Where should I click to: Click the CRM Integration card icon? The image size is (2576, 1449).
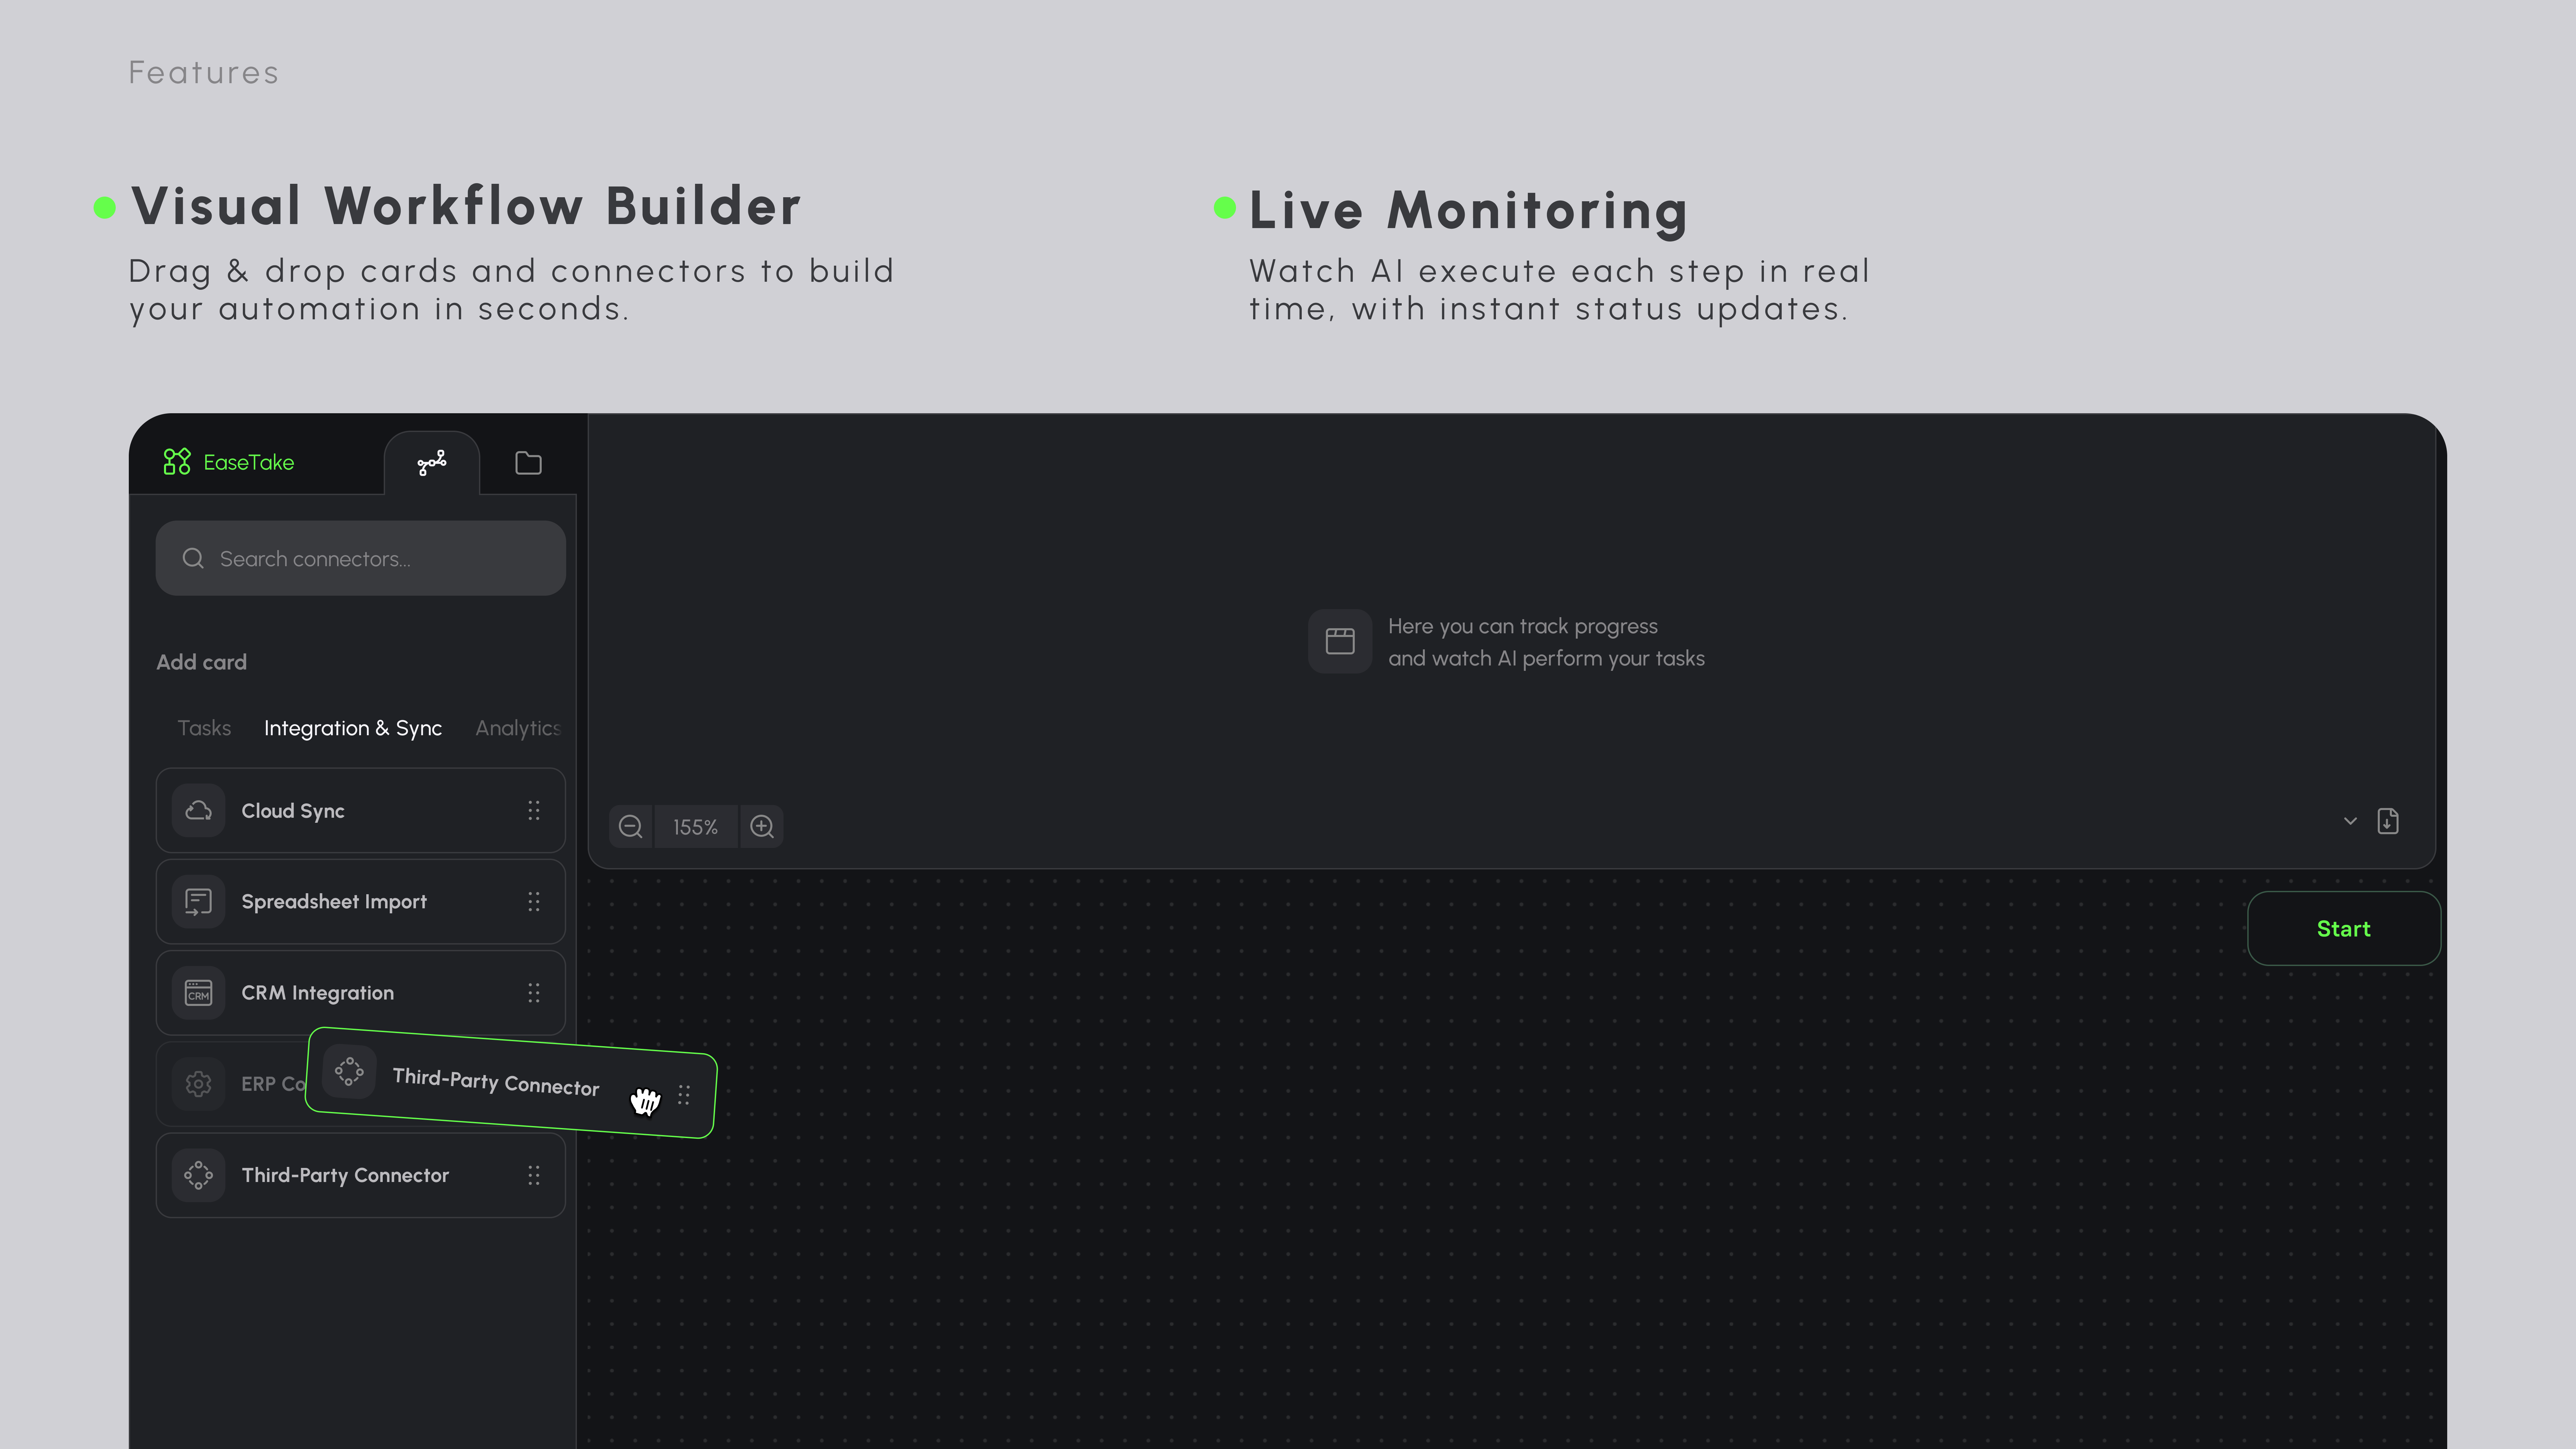198,993
